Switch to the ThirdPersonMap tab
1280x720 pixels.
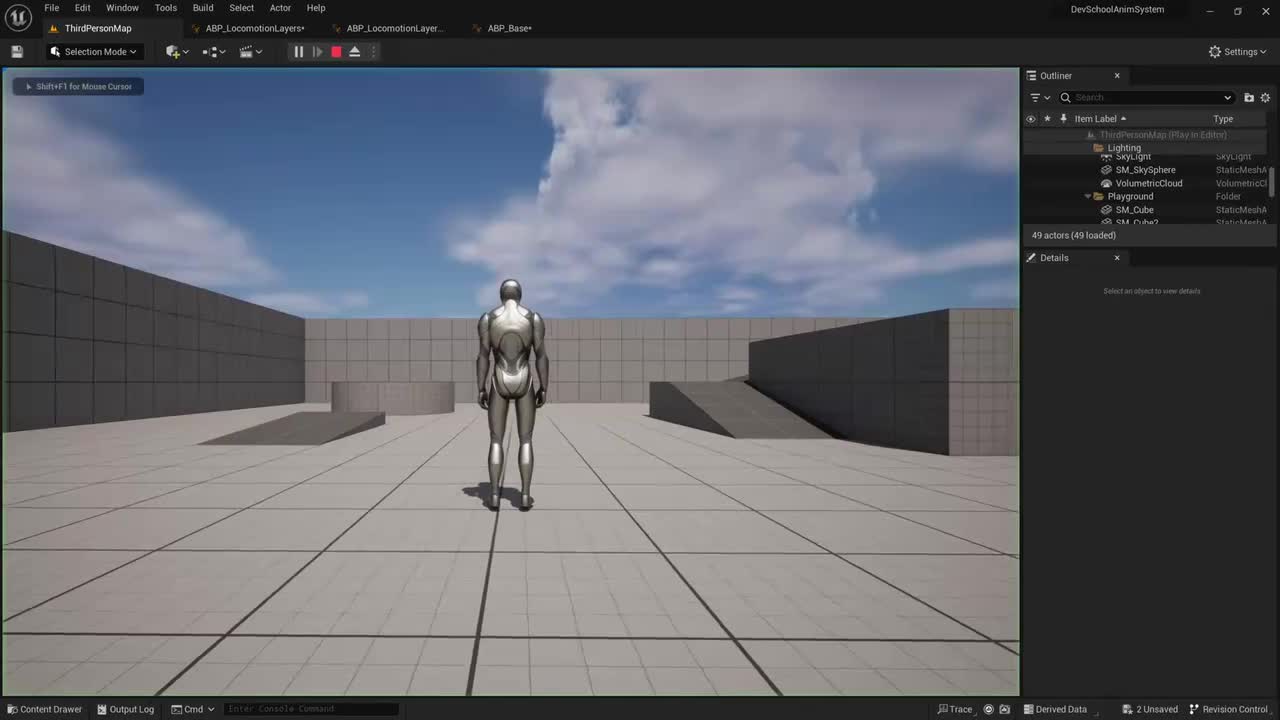click(x=97, y=28)
